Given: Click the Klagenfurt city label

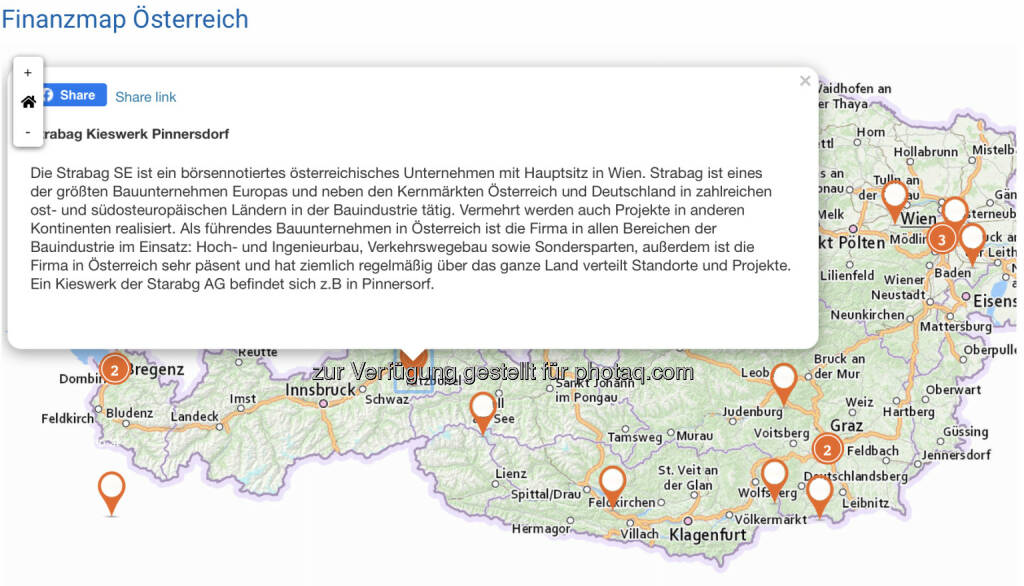Looking at the screenshot, I should click(707, 535).
